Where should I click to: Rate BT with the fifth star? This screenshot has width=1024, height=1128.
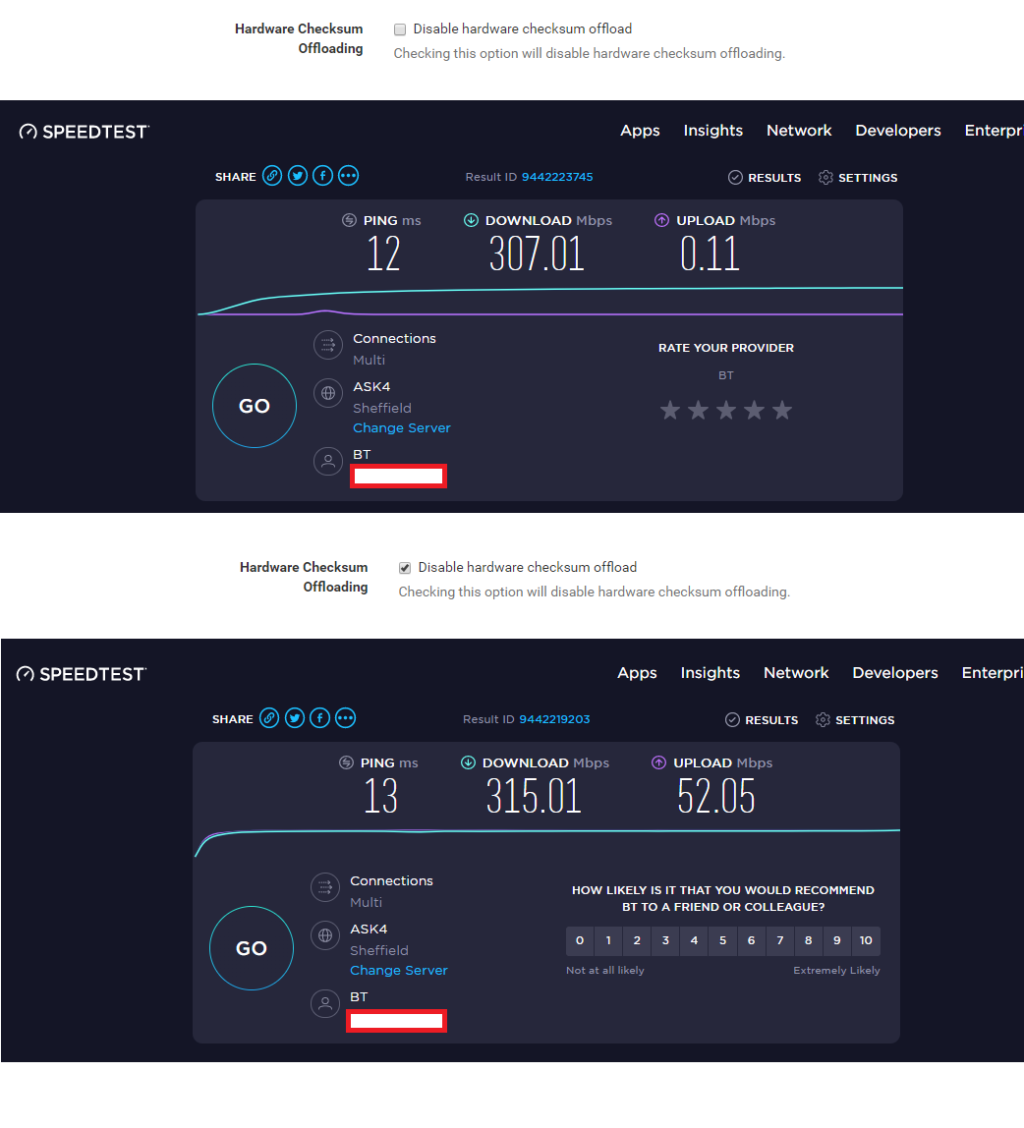tap(782, 410)
